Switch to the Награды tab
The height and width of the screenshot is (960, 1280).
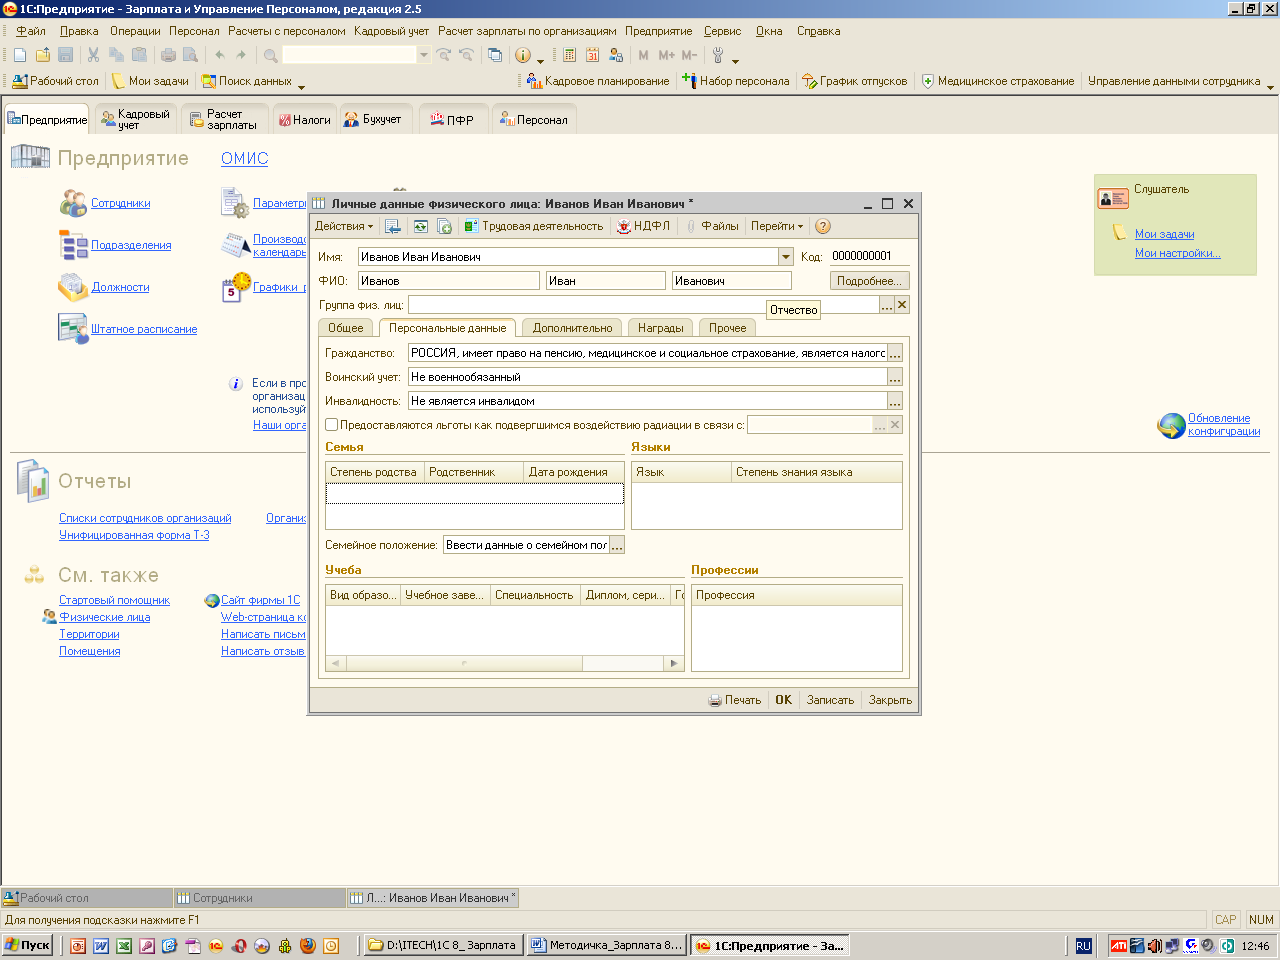coord(661,328)
